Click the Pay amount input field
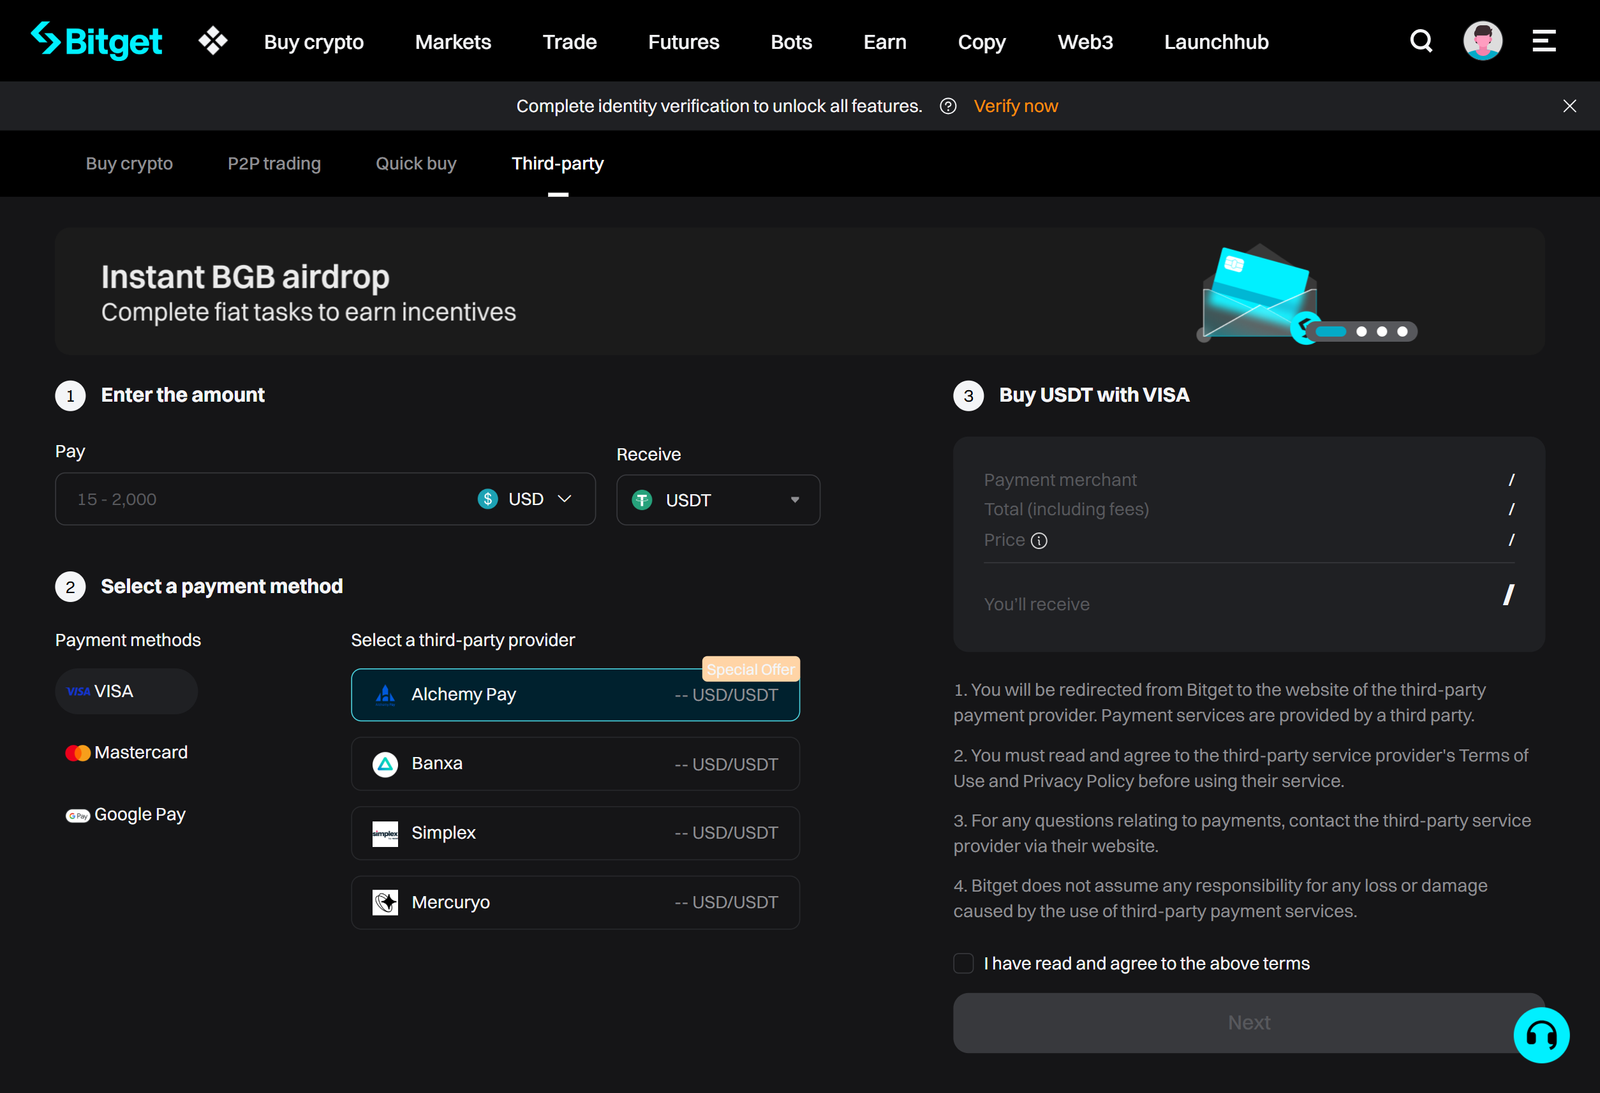Screen dimensions: 1600x1093 coord(260,499)
